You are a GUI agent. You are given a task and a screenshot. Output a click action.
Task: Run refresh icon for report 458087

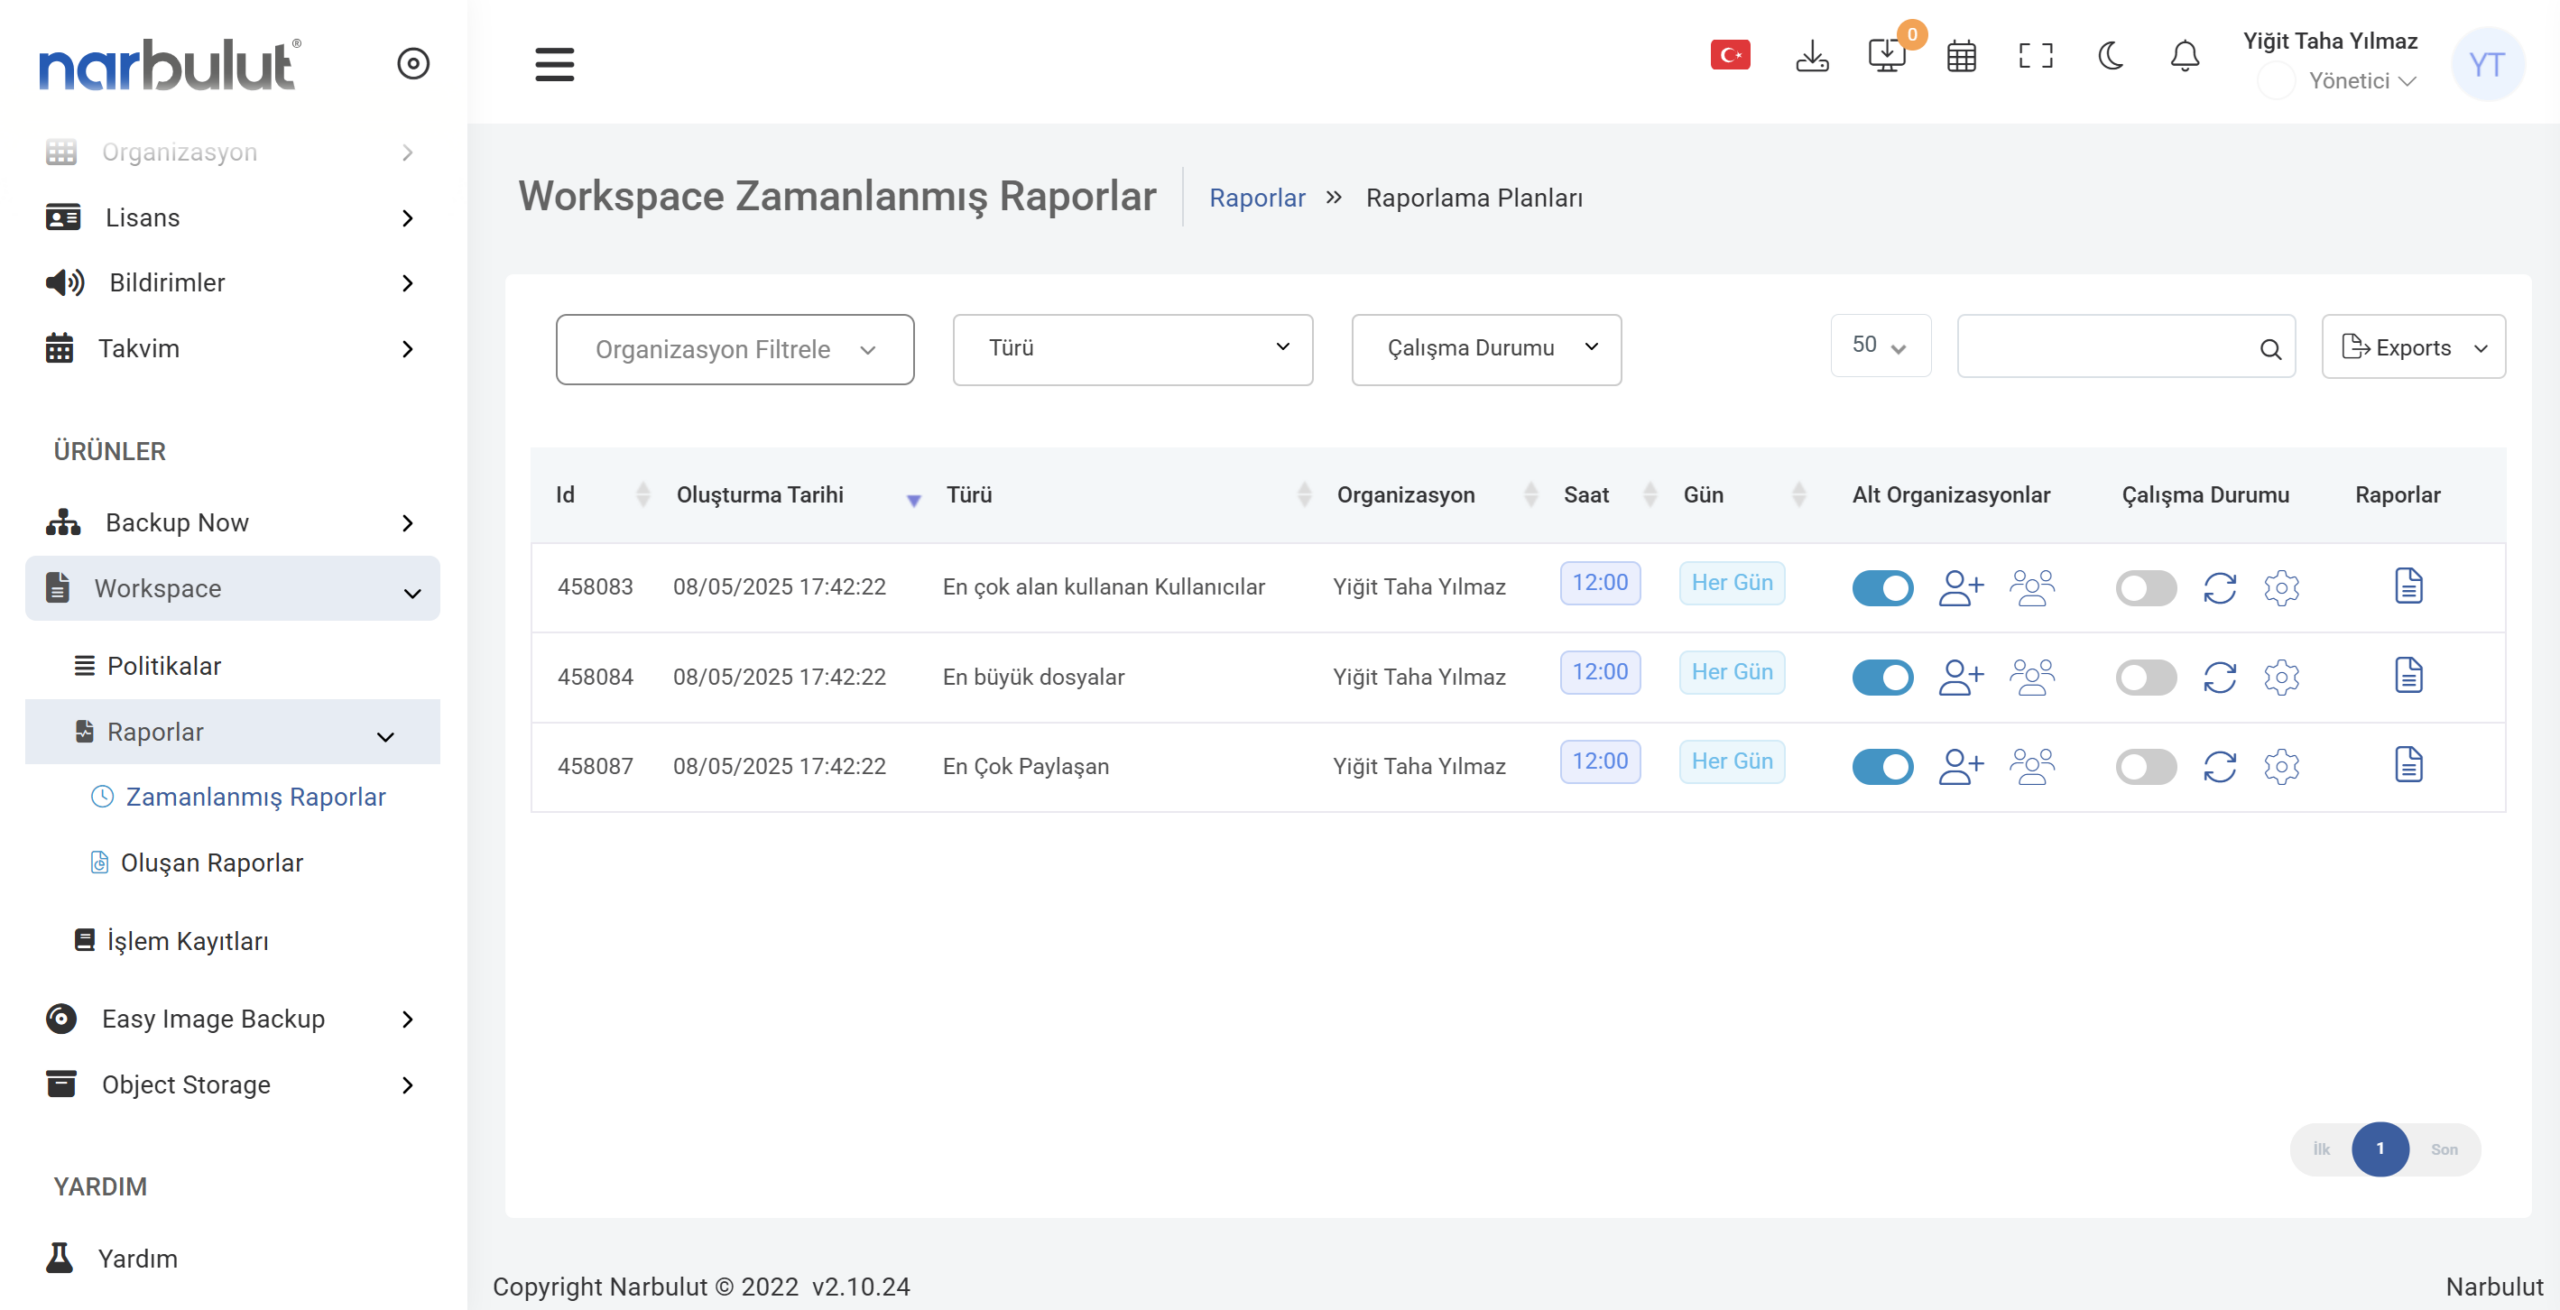2220,767
